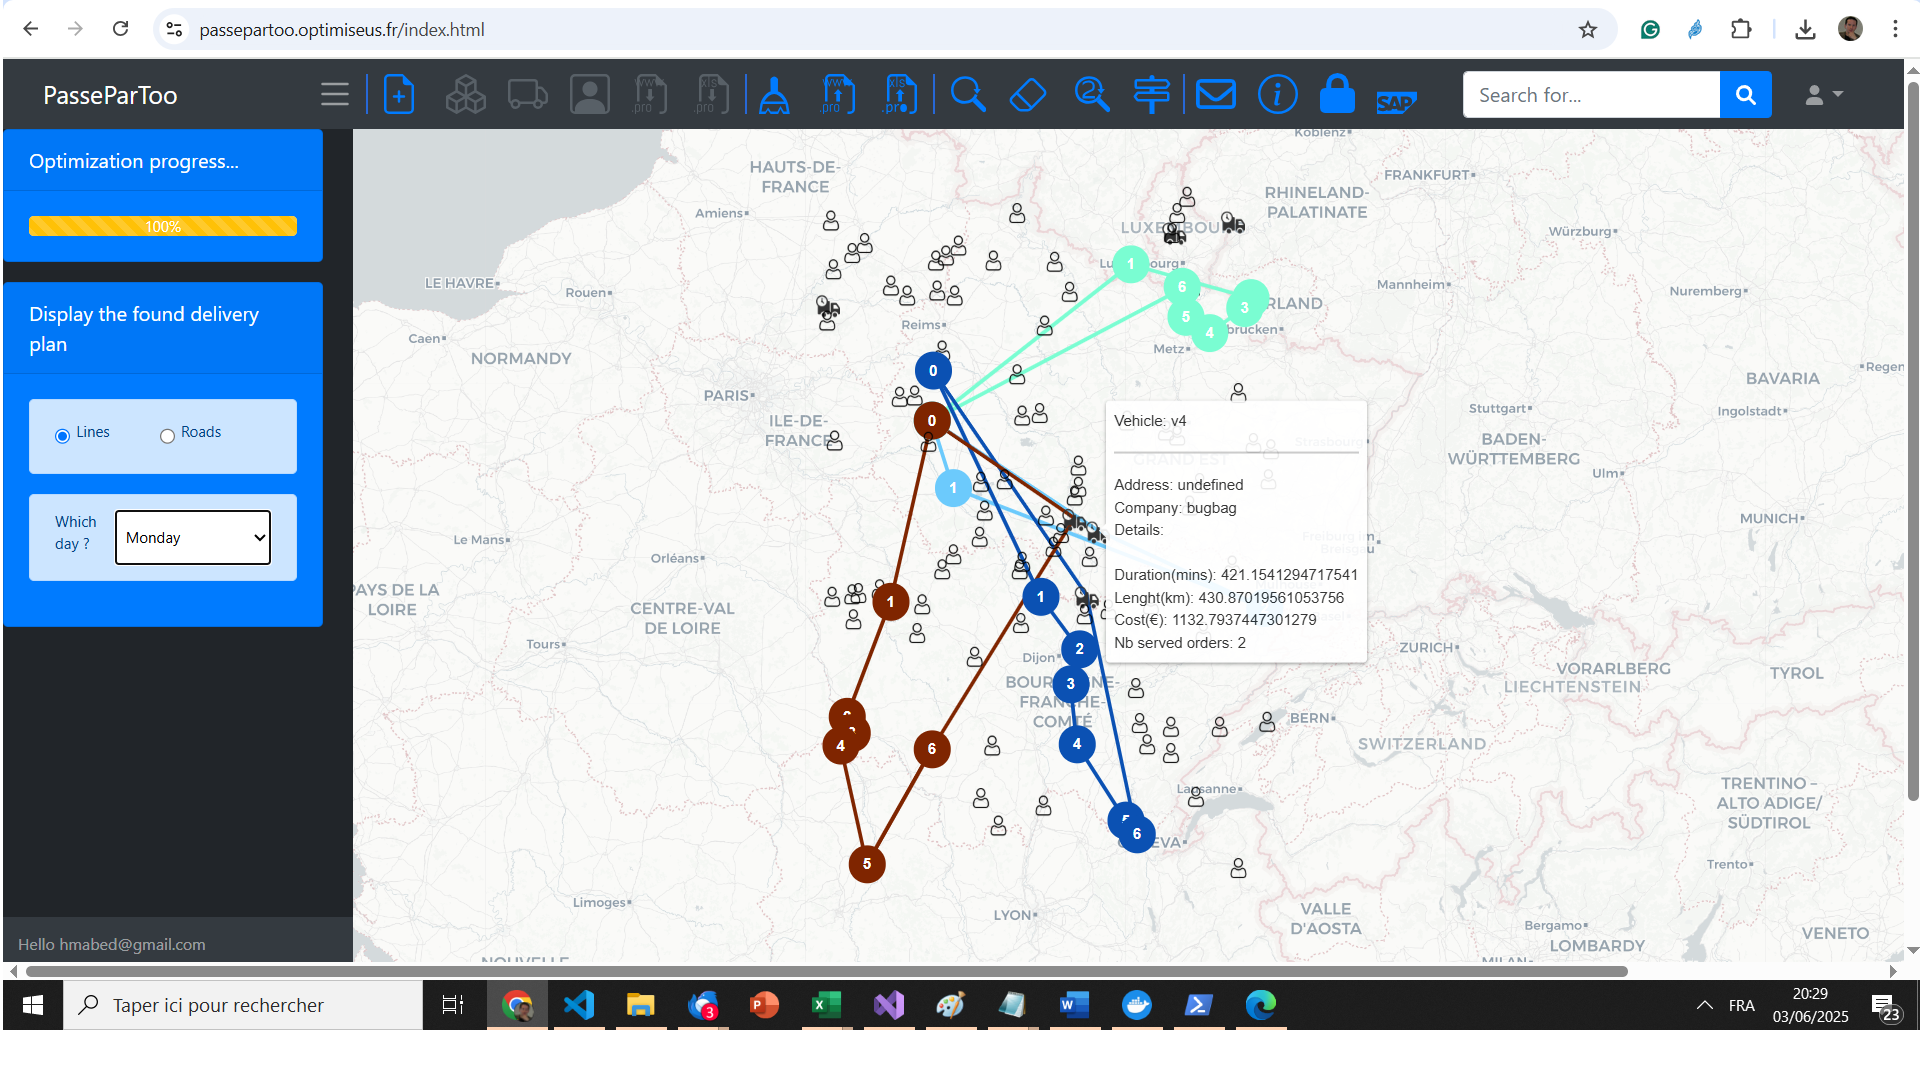Click the Search for... input field

(x=1591, y=95)
